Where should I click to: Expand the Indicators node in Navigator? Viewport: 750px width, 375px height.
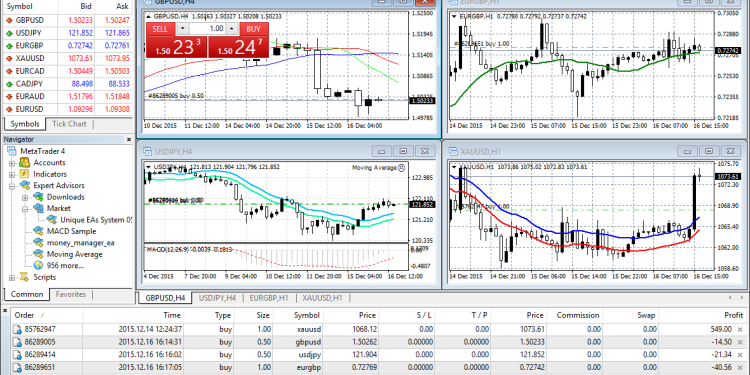[x=11, y=175]
